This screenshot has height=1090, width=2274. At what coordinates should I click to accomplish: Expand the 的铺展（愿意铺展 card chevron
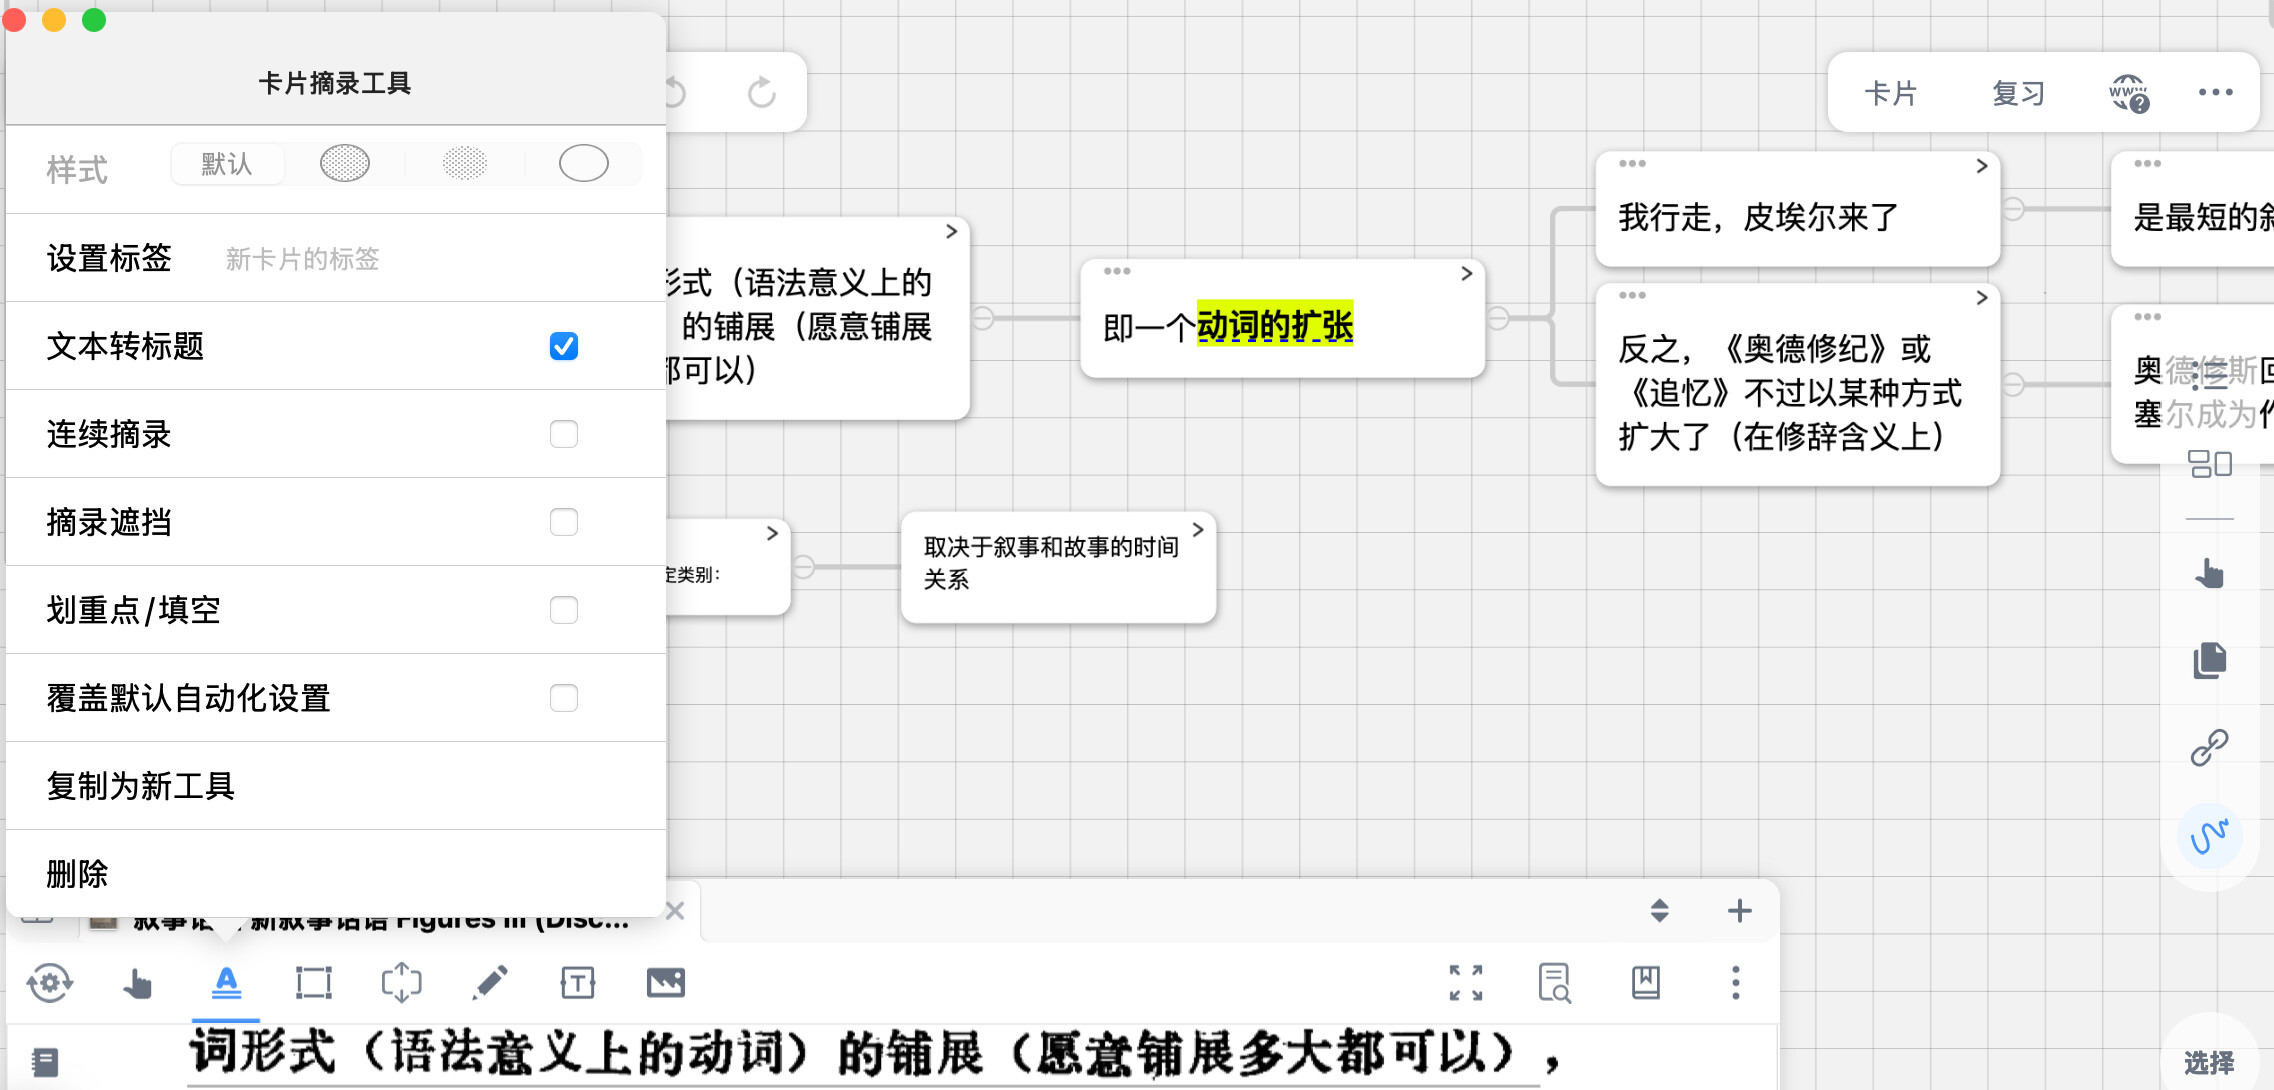(x=951, y=231)
